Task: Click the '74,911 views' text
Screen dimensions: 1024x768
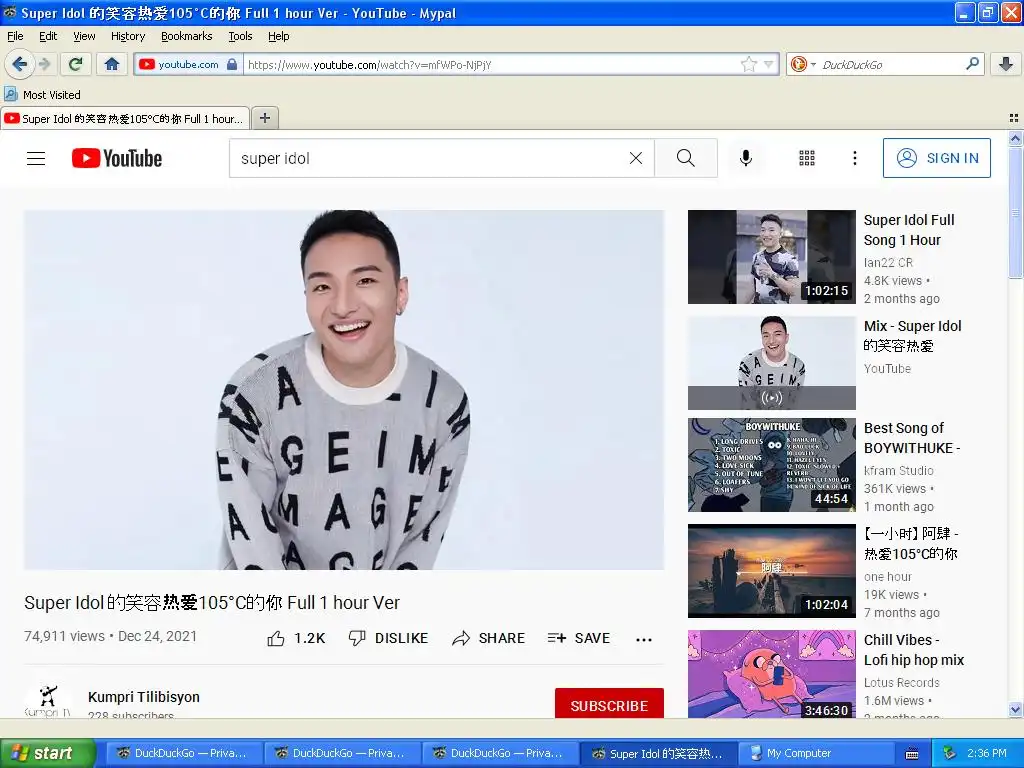Action: pos(64,636)
